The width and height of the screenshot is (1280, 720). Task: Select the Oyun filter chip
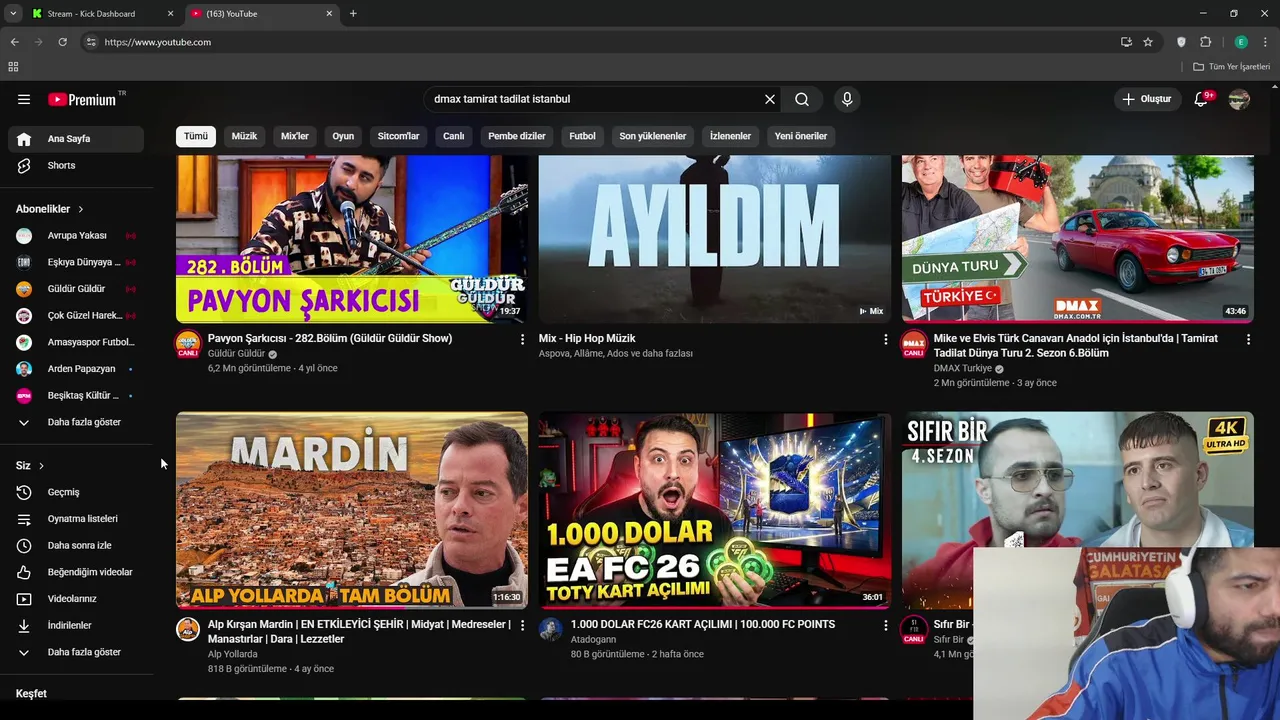click(343, 136)
